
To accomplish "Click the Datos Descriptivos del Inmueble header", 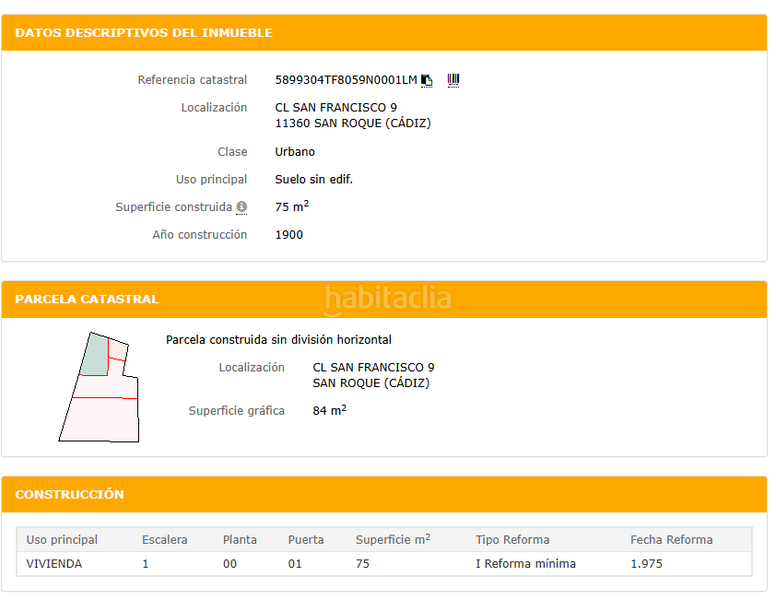I will click(144, 33).
